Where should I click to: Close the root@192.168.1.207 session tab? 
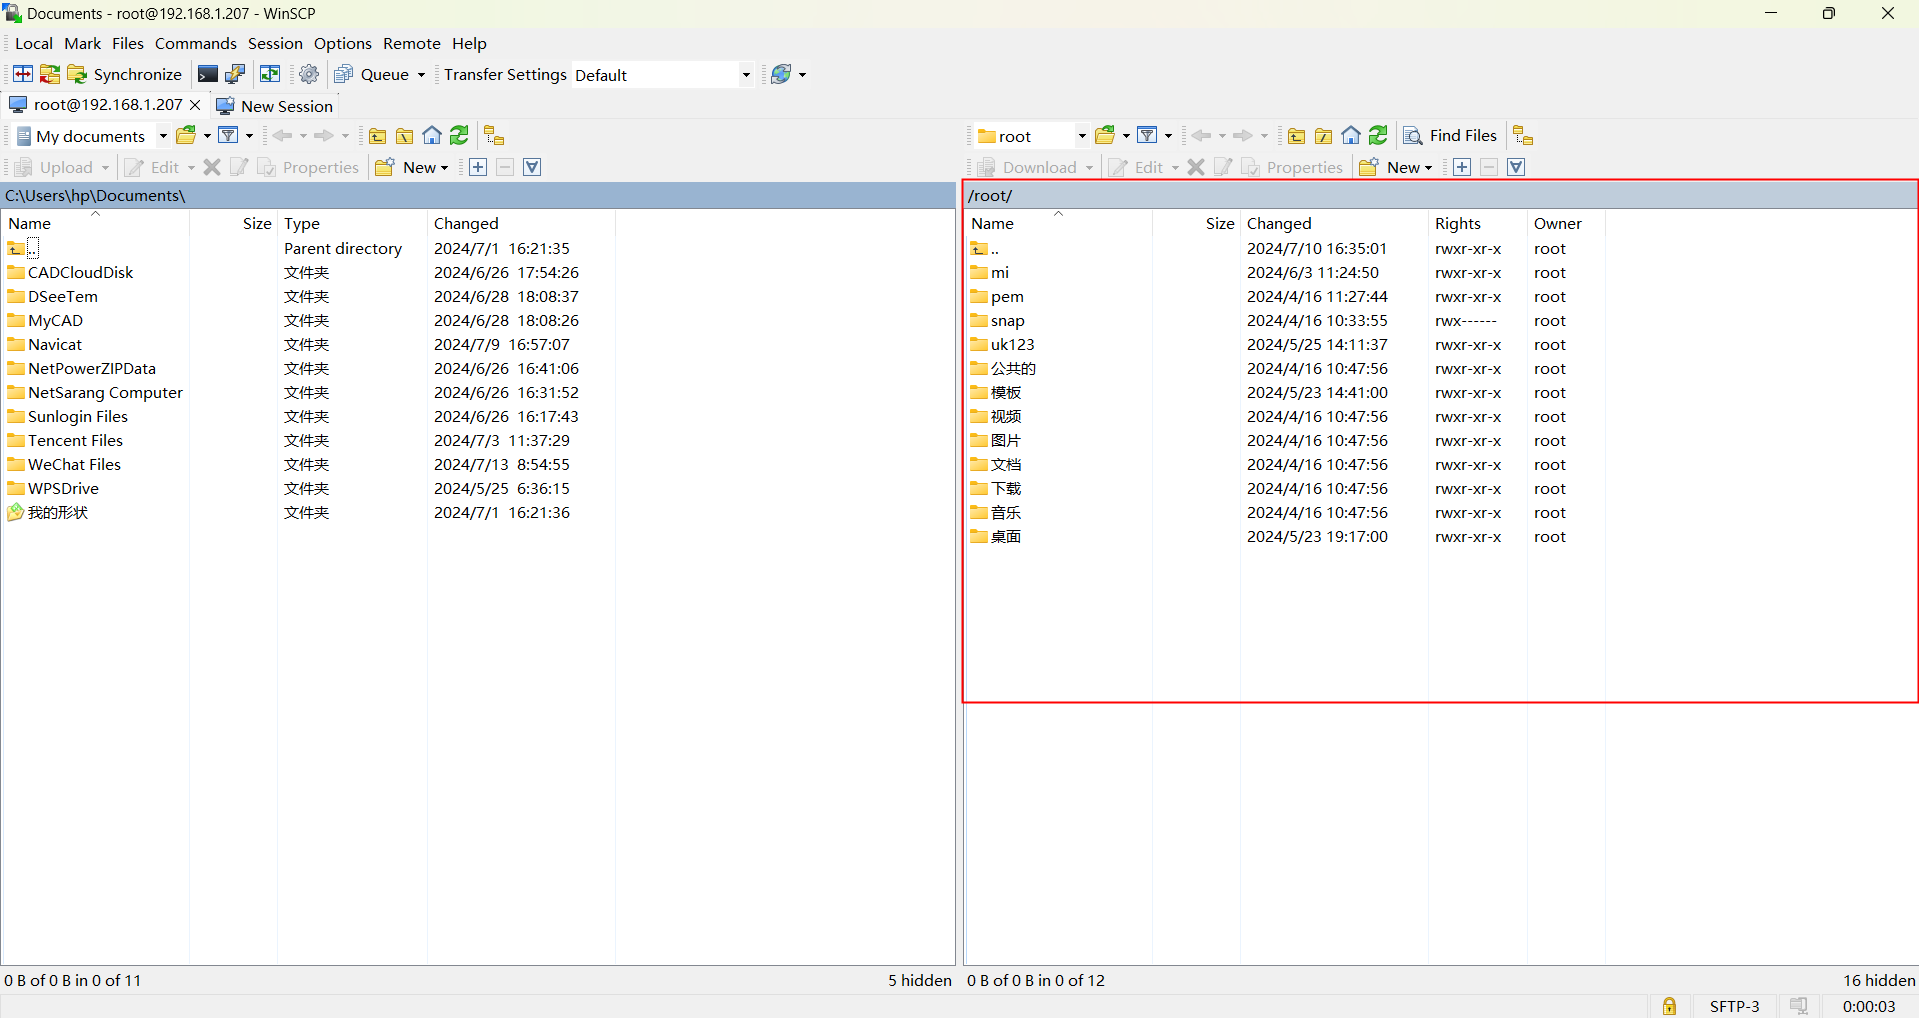(195, 105)
